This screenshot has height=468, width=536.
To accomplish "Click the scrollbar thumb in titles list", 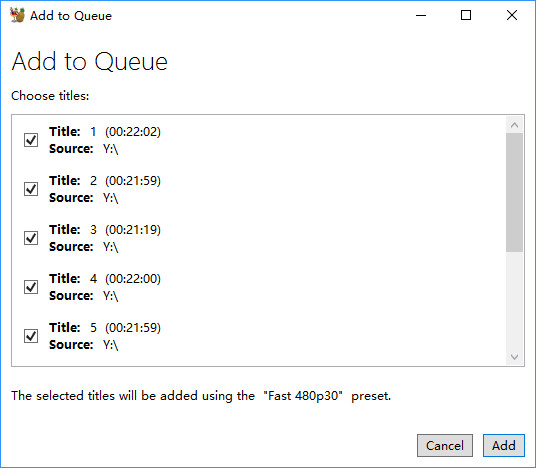I will (514, 192).
